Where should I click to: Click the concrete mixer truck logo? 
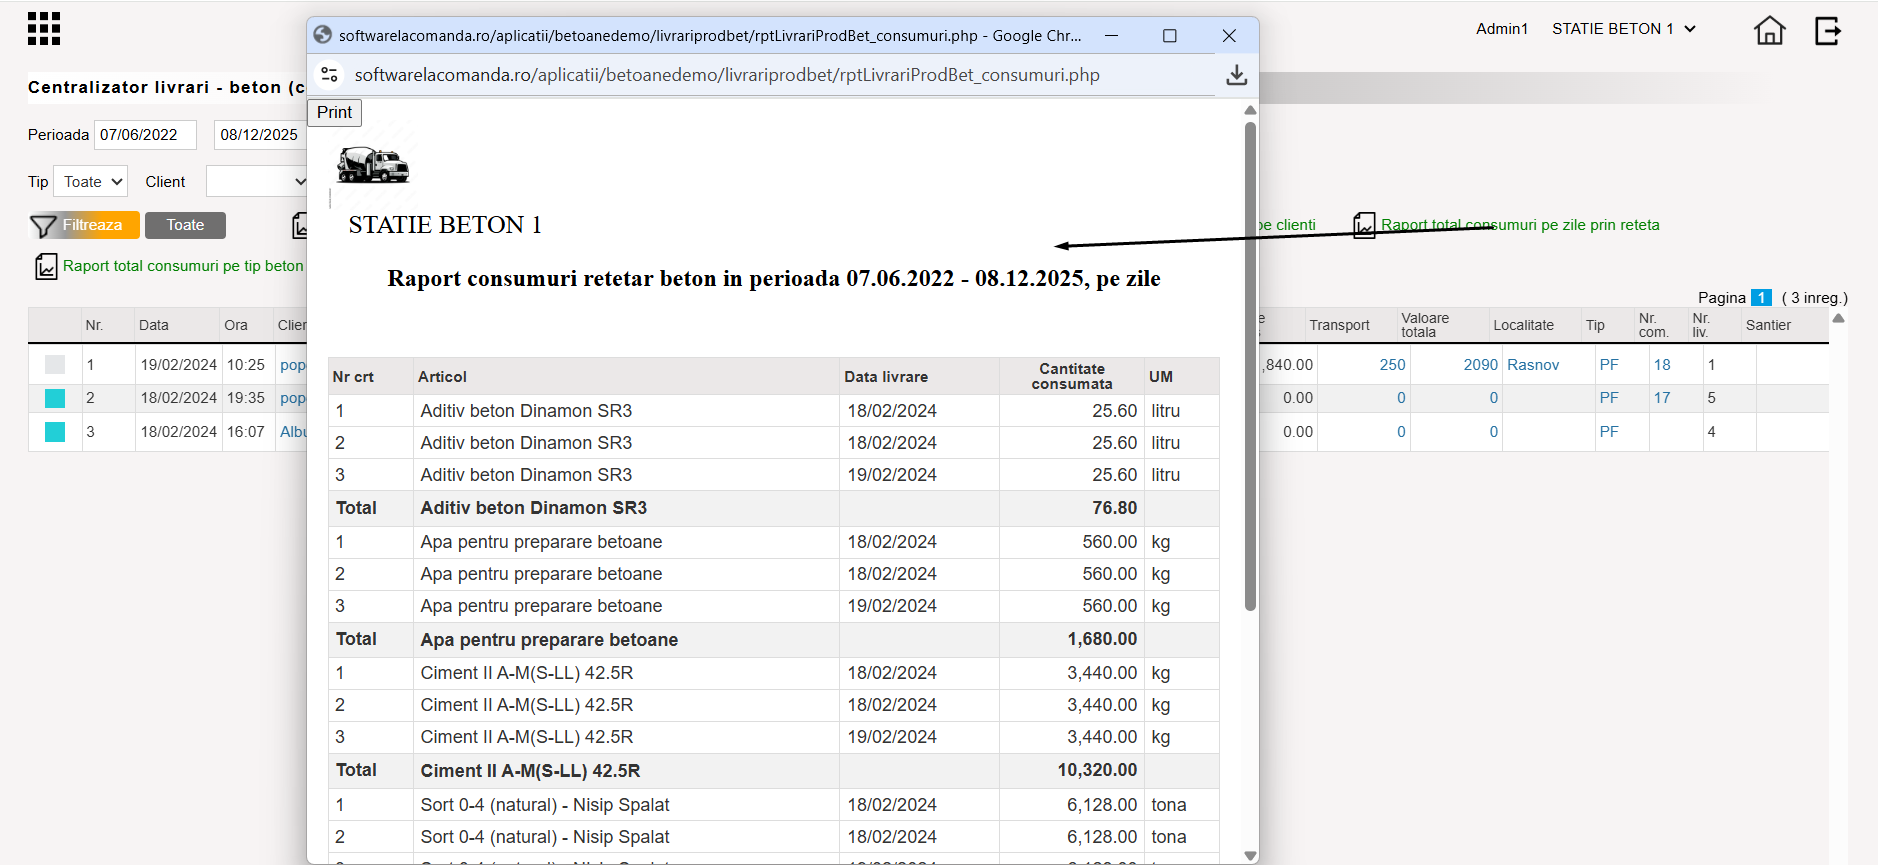click(373, 165)
